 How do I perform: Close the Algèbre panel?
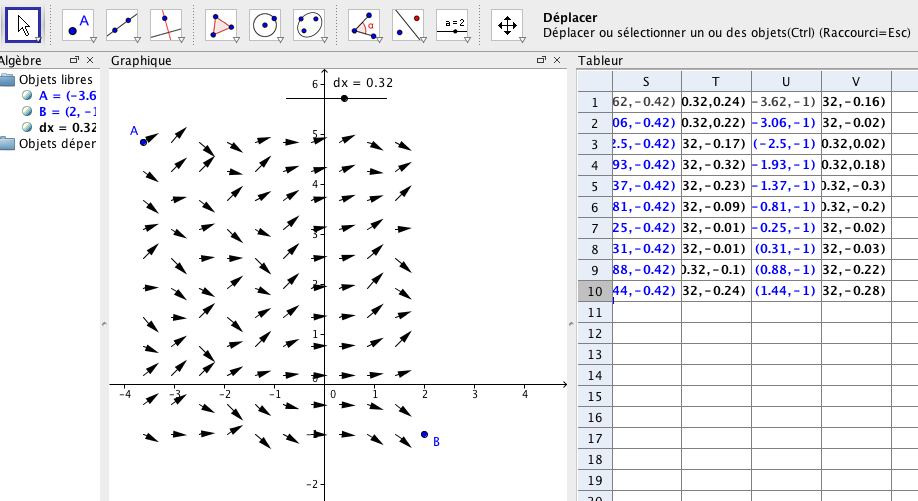click(x=91, y=61)
